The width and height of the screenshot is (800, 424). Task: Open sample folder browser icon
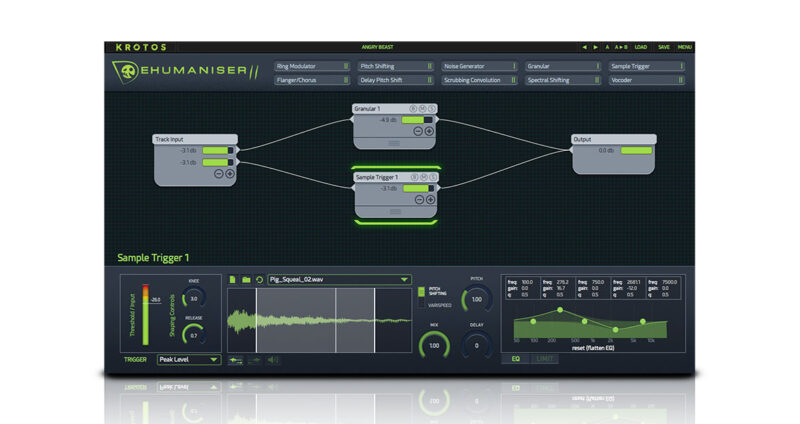pyautogui.click(x=245, y=280)
